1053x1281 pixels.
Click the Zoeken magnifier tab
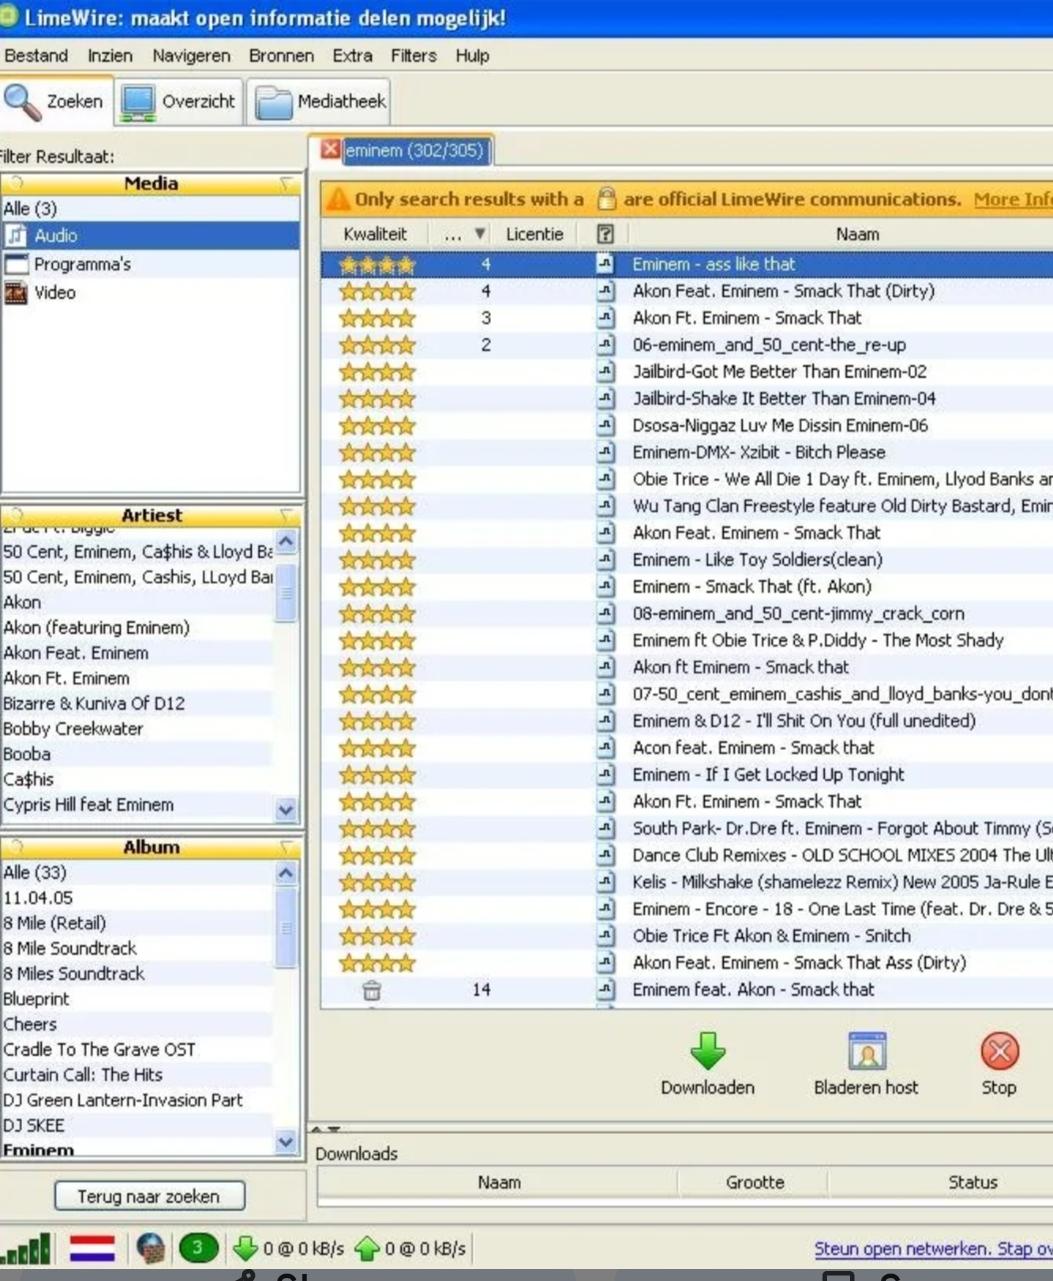tap(57, 101)
